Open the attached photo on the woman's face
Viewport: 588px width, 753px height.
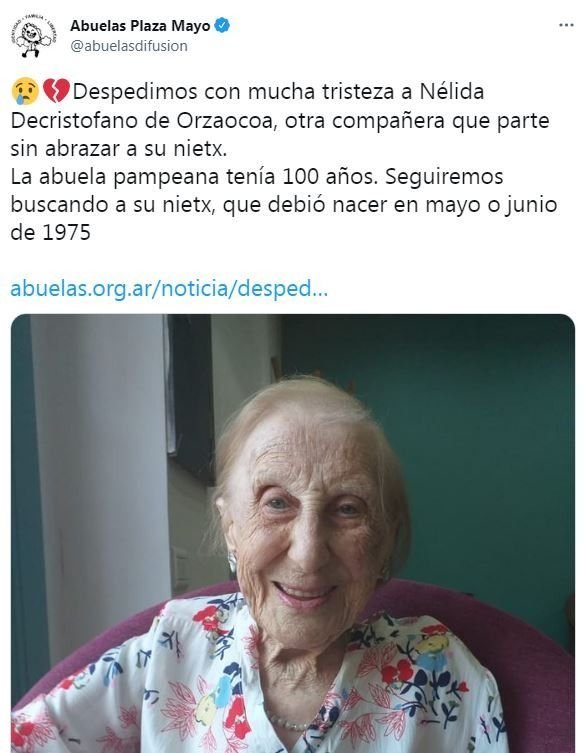click(307, 519)
